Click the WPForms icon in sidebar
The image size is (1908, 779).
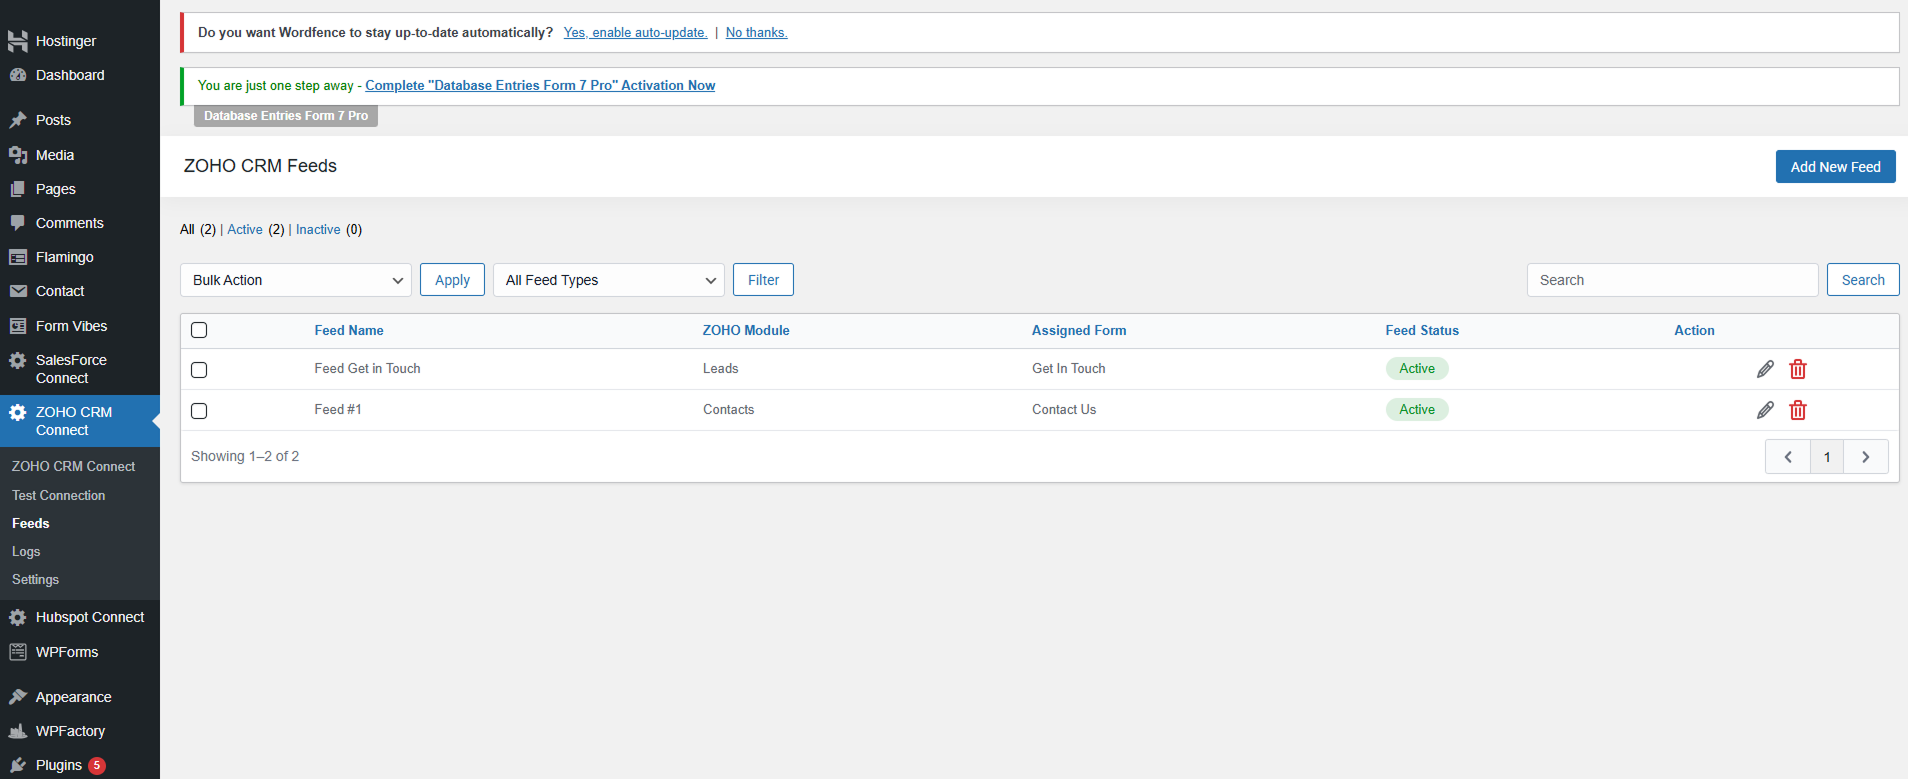(x=18, y=652)
